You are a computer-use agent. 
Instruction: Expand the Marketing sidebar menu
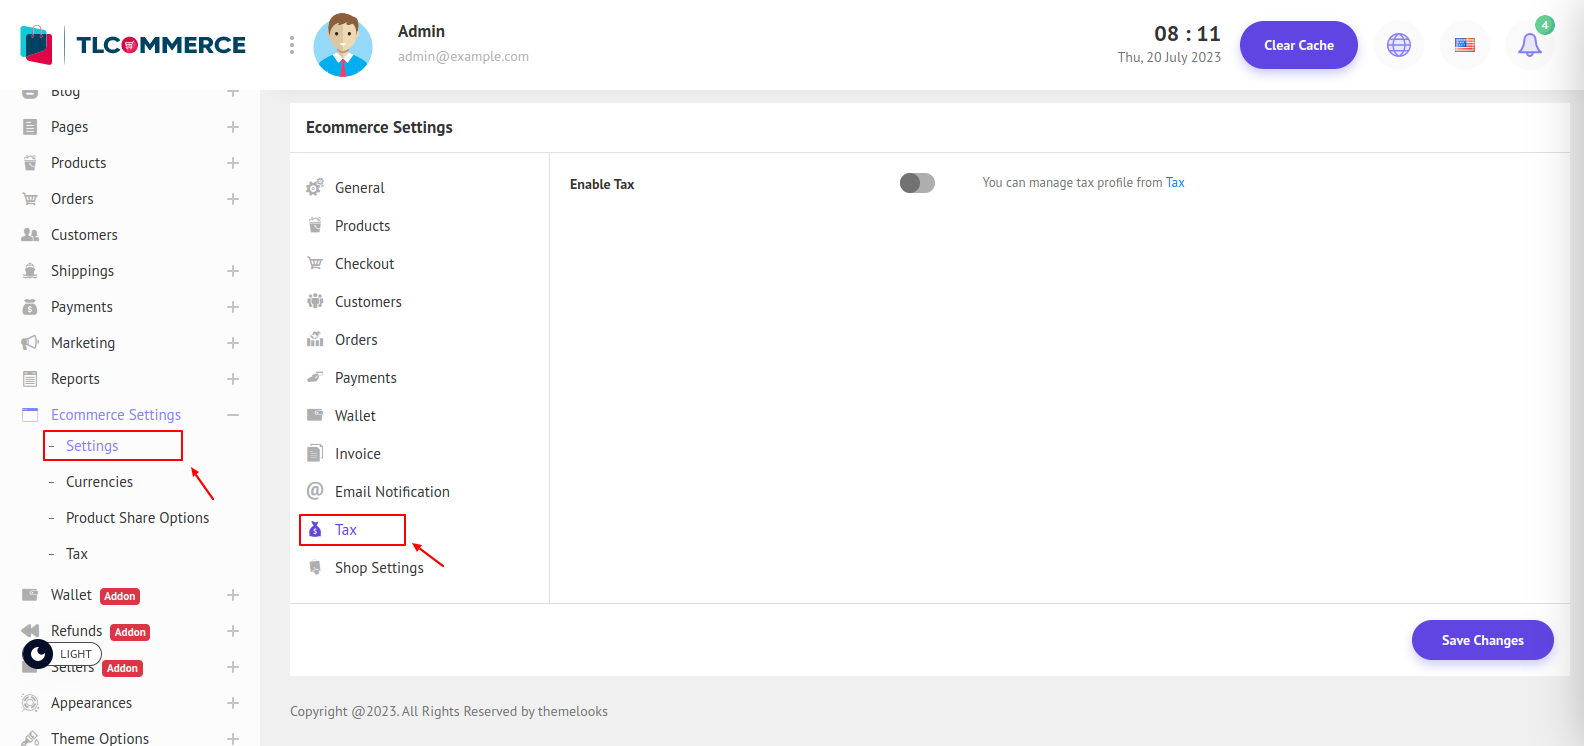(x=232, y=343)
